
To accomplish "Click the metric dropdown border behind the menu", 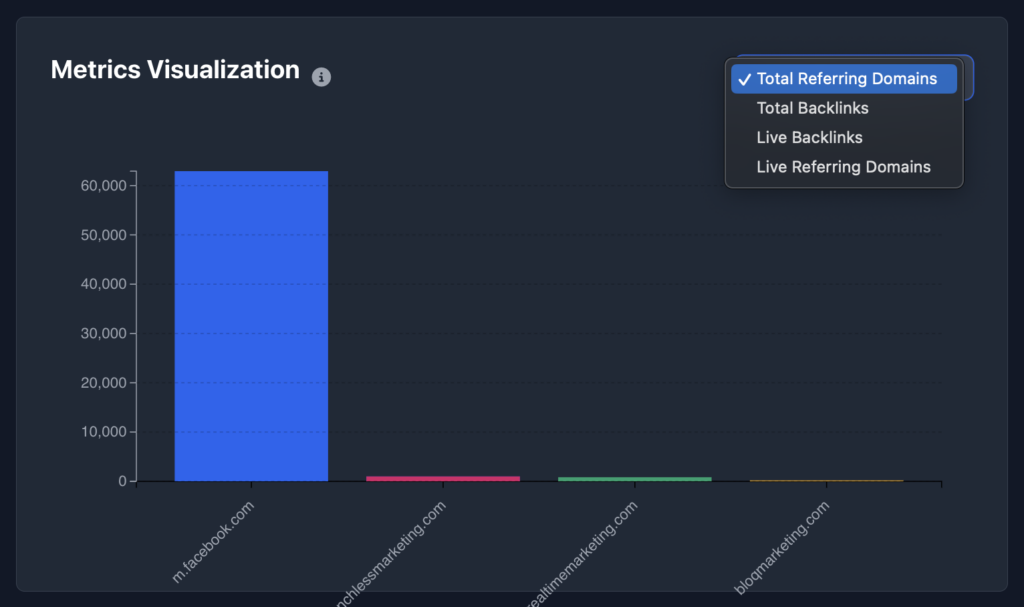I will pos(968,78).
